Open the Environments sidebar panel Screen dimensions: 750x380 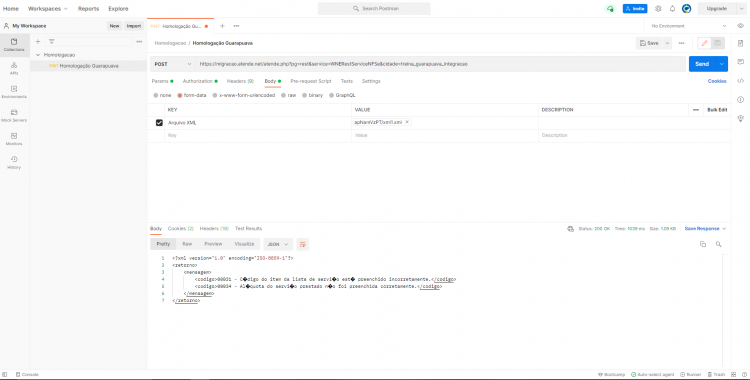point(14,92)
